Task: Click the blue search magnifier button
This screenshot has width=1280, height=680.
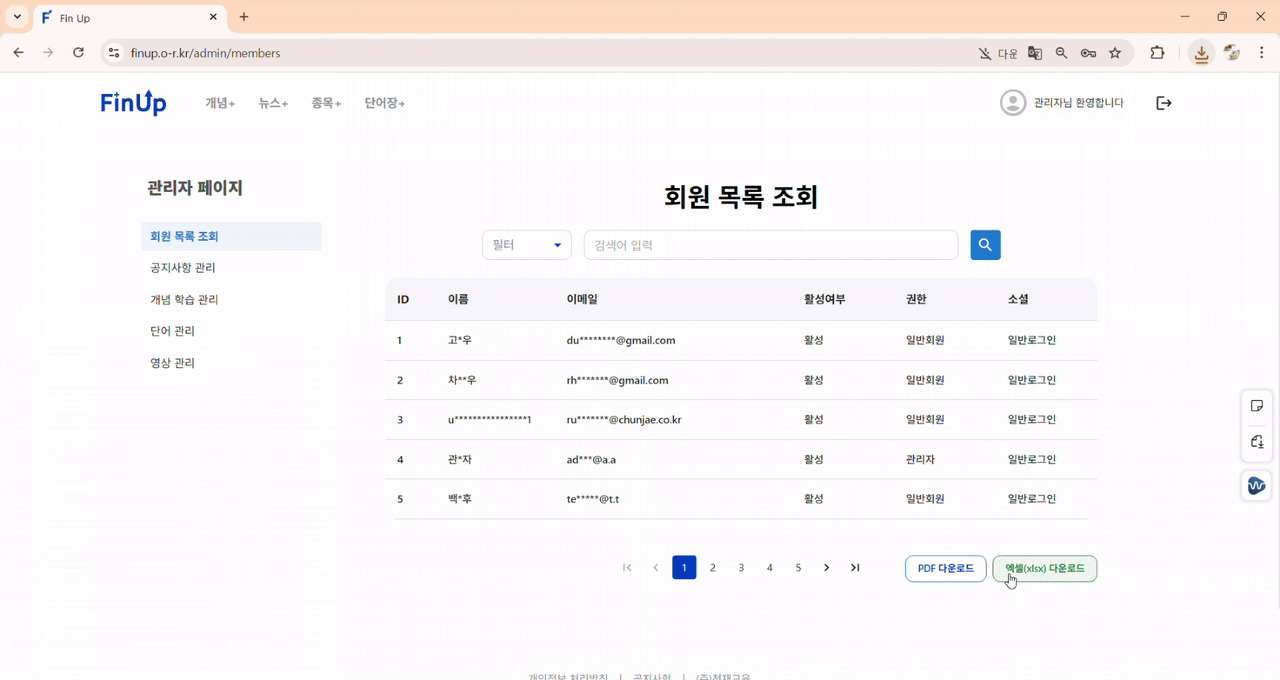Action: coord(985,245)
